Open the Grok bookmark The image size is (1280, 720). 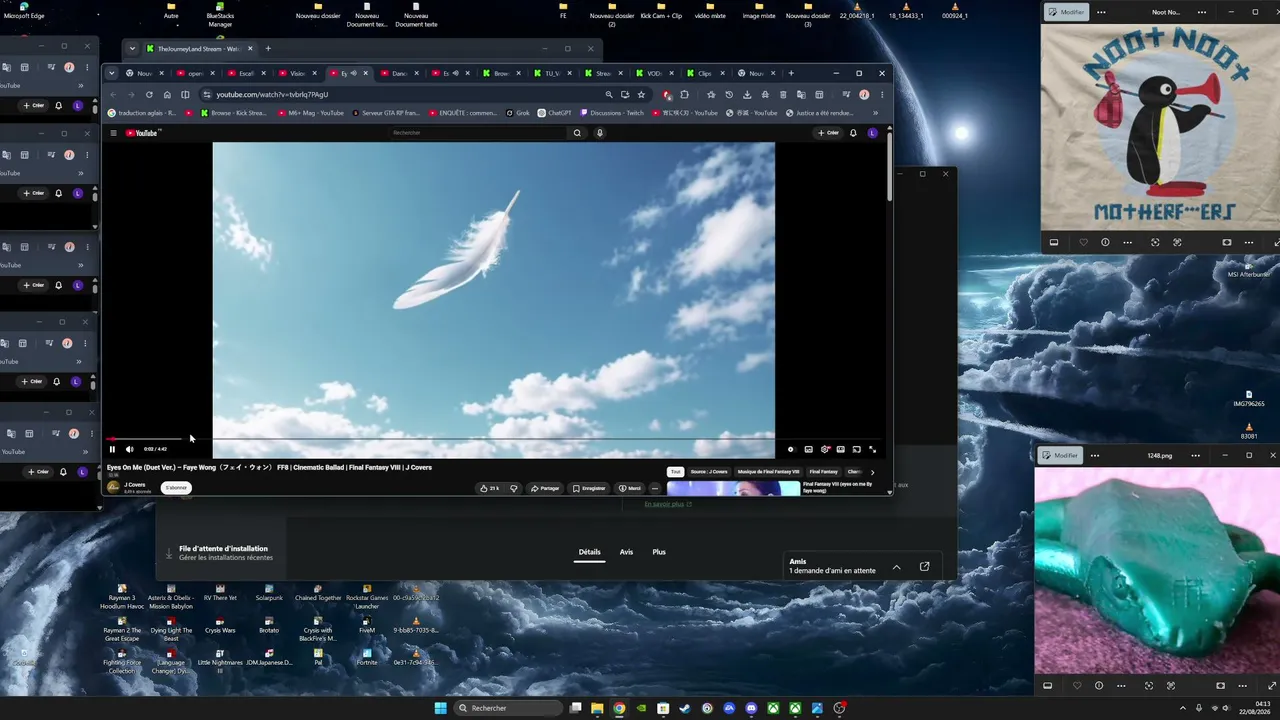[517, 113]
